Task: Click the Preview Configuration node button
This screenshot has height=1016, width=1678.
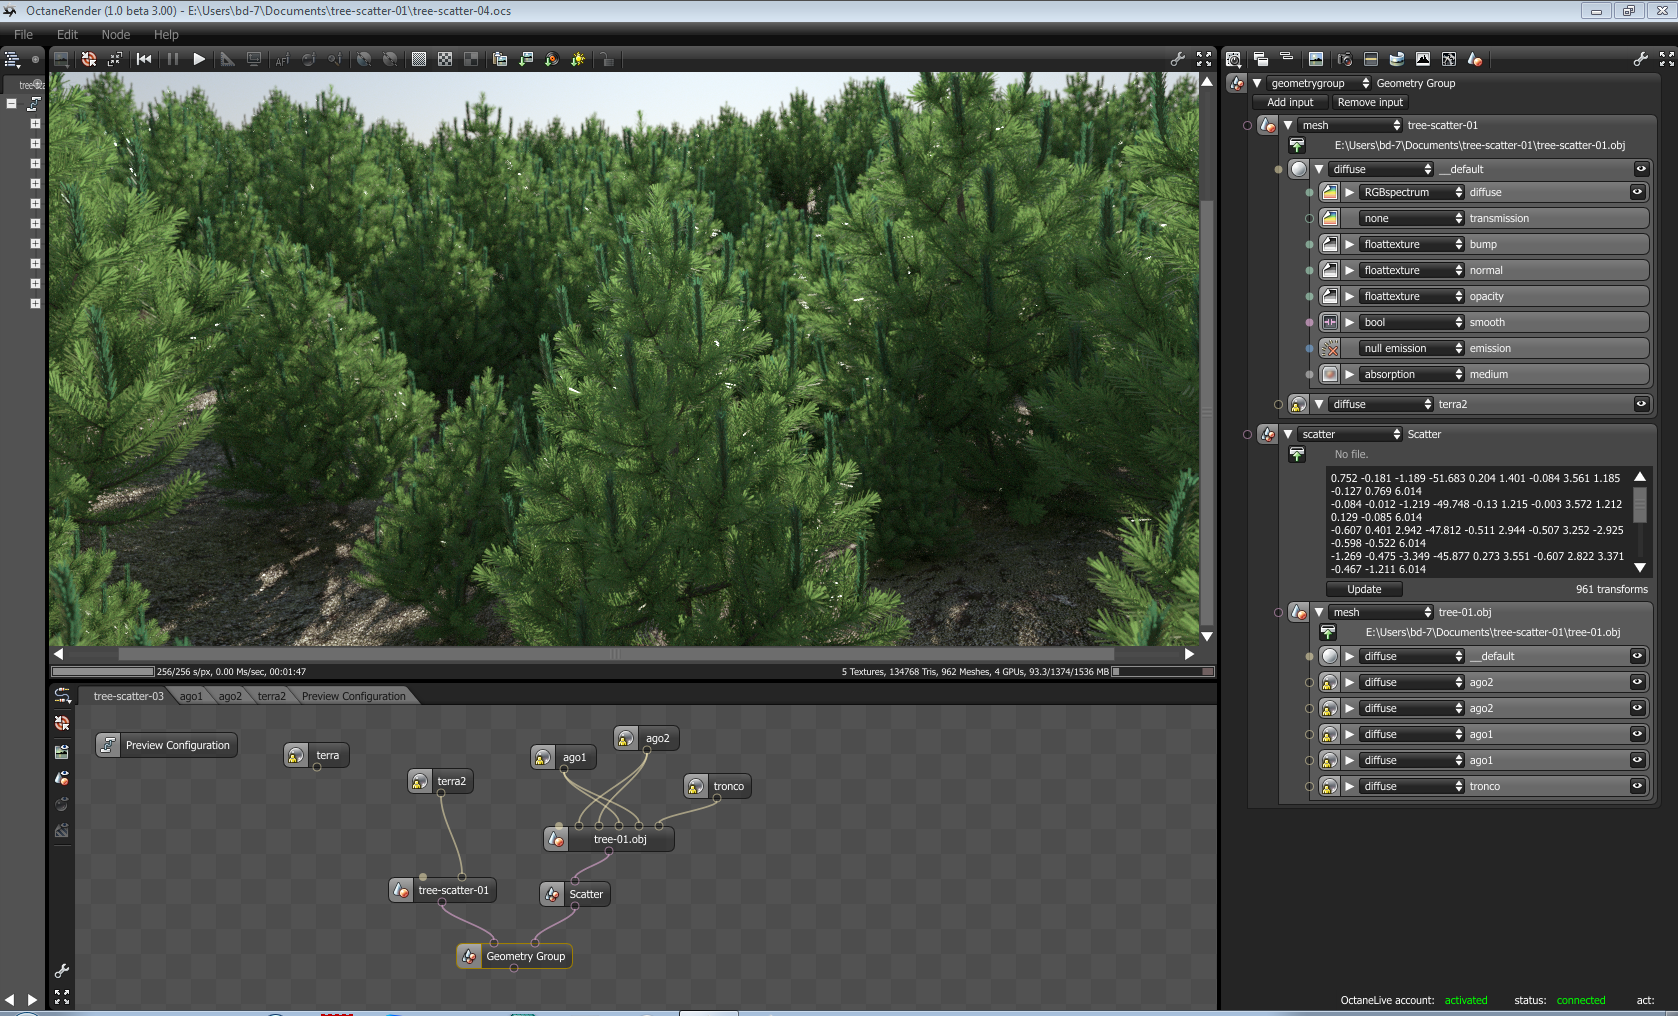Action: click(x=166, y=745)
